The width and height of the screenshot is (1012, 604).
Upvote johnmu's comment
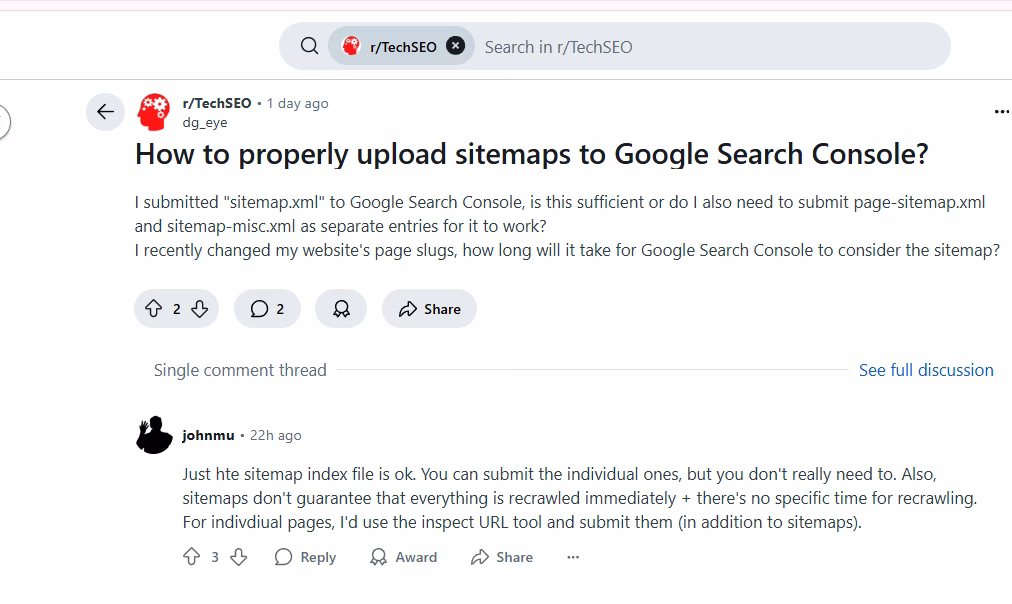191,557
